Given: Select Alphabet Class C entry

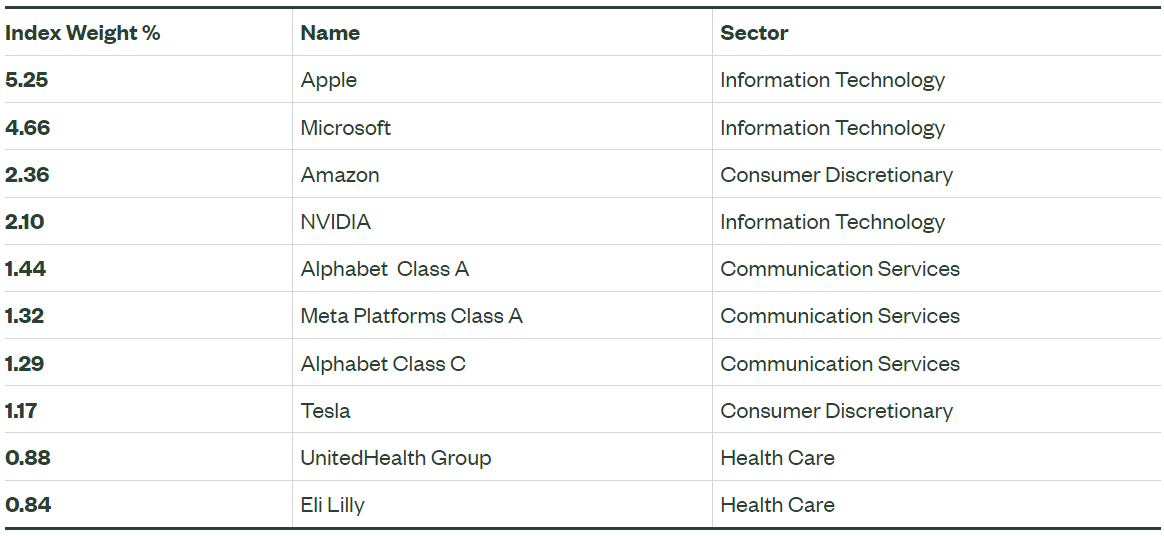Looking at the screenshot, I should [x=383, y=364].
